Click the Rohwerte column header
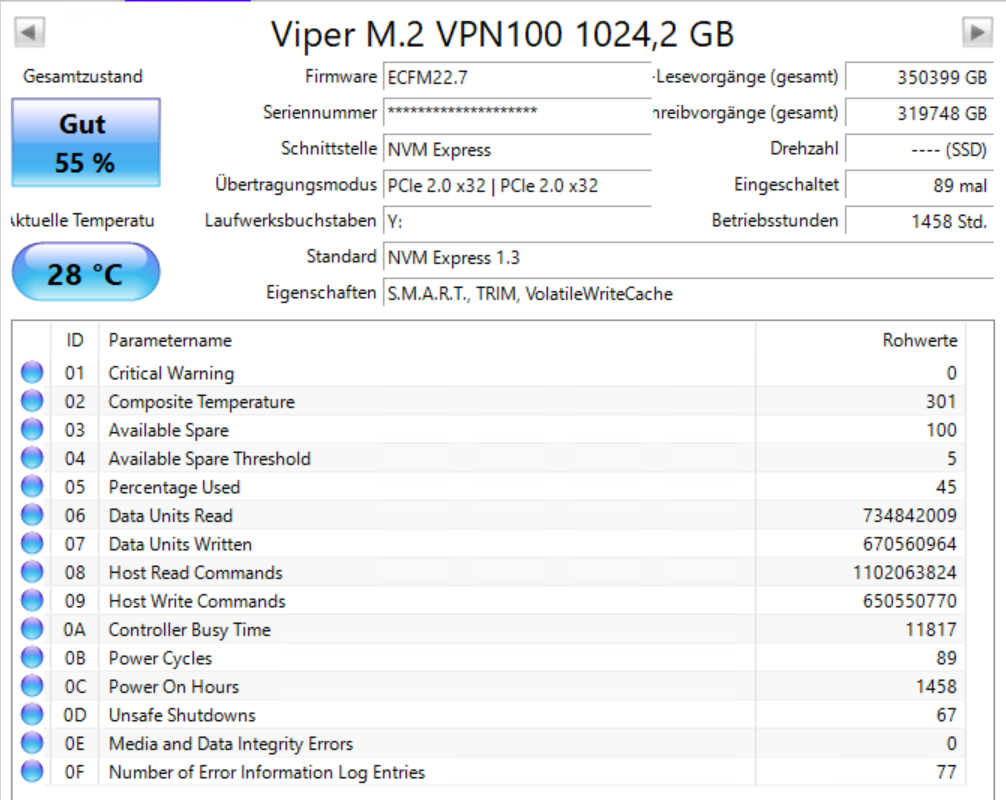Image resolution: width=1006 pixels, height=800 pixels. [860, 340]
